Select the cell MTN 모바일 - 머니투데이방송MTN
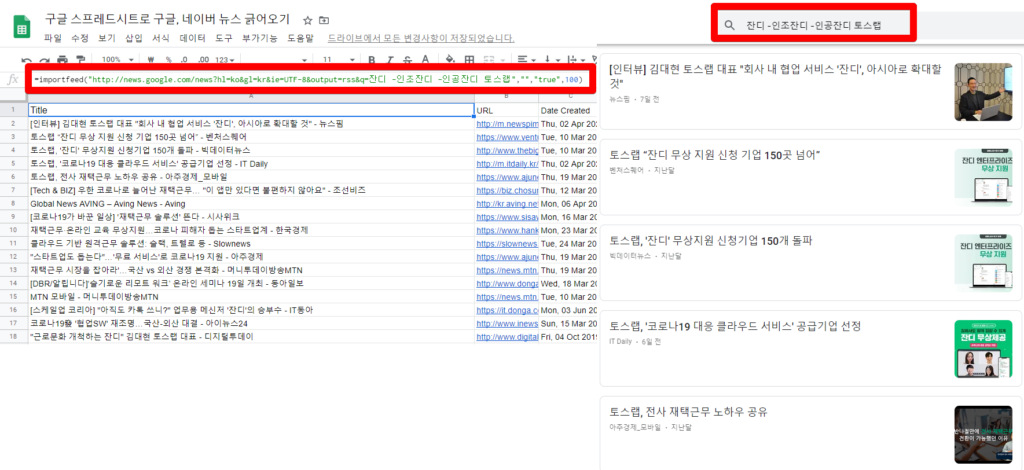This screenshot has height=470, width=1024. [x=251, y=297]
